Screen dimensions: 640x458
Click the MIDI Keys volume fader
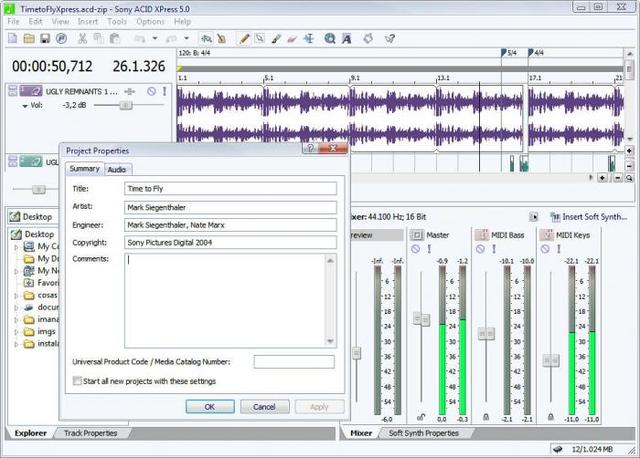click(x=551, y=360)
